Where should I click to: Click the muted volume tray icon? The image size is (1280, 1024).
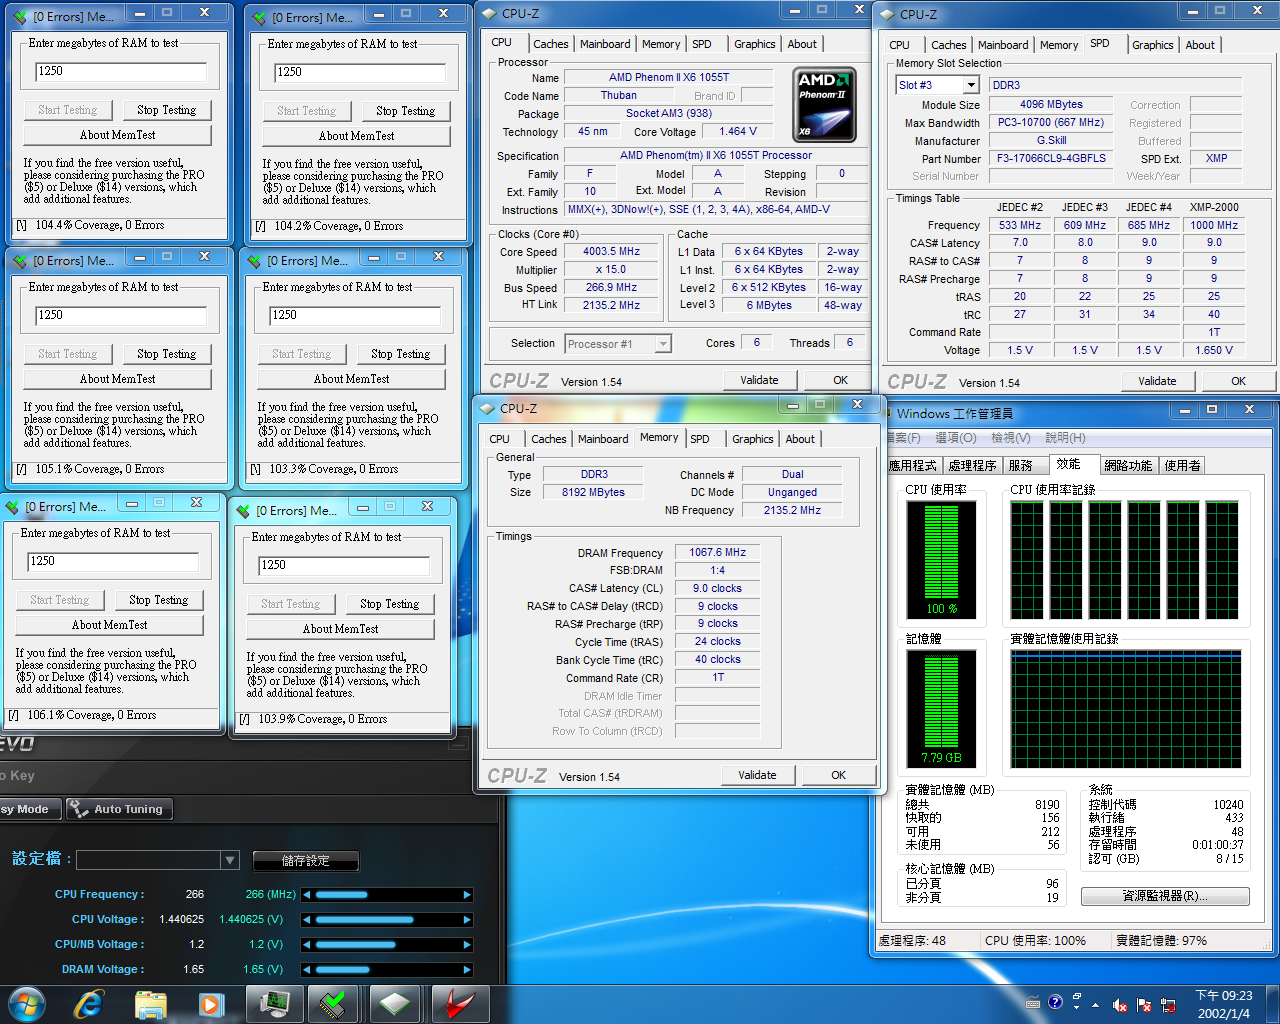coord(1120,1005)
